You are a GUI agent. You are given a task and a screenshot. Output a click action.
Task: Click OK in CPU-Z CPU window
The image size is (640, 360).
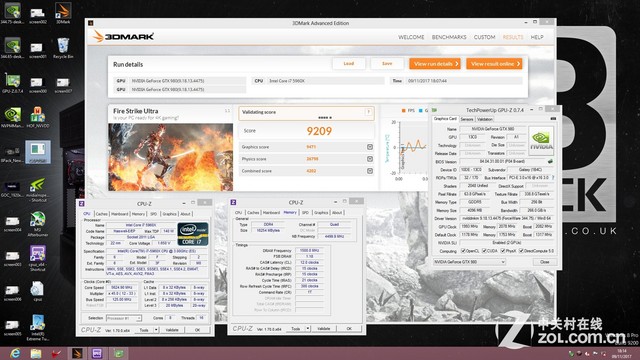click(x=198, y=330)
